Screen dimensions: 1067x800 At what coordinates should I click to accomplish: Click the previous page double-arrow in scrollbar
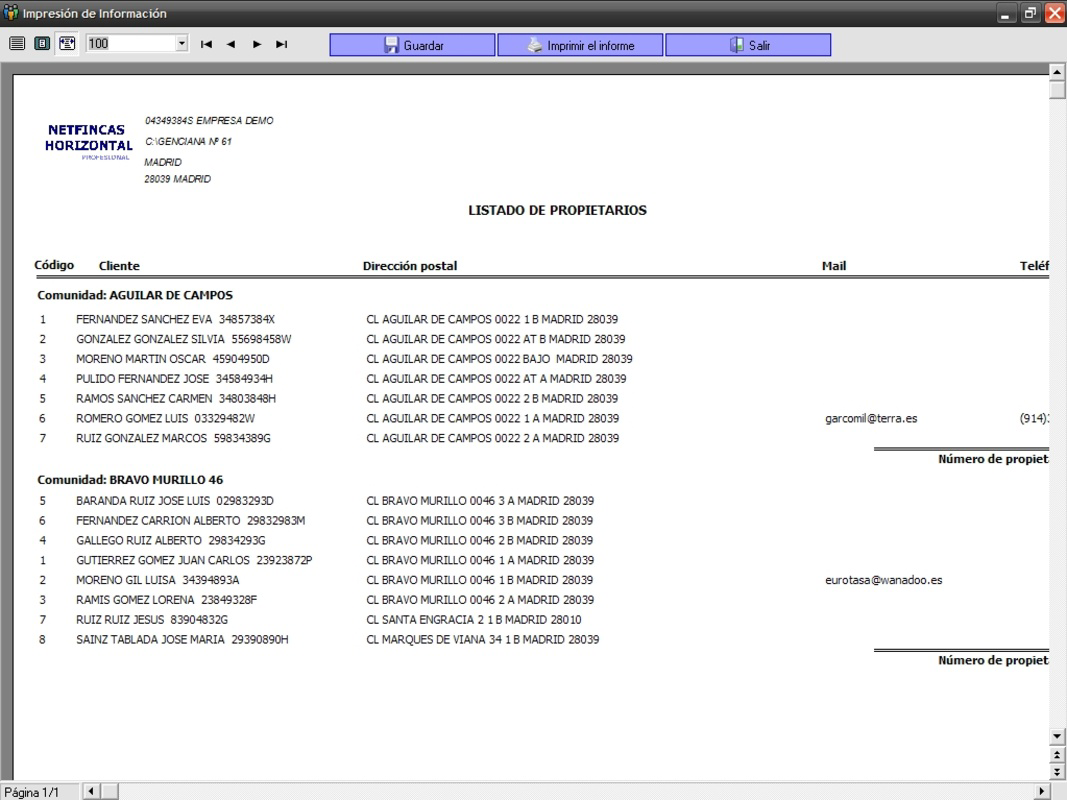point(1057,755)
